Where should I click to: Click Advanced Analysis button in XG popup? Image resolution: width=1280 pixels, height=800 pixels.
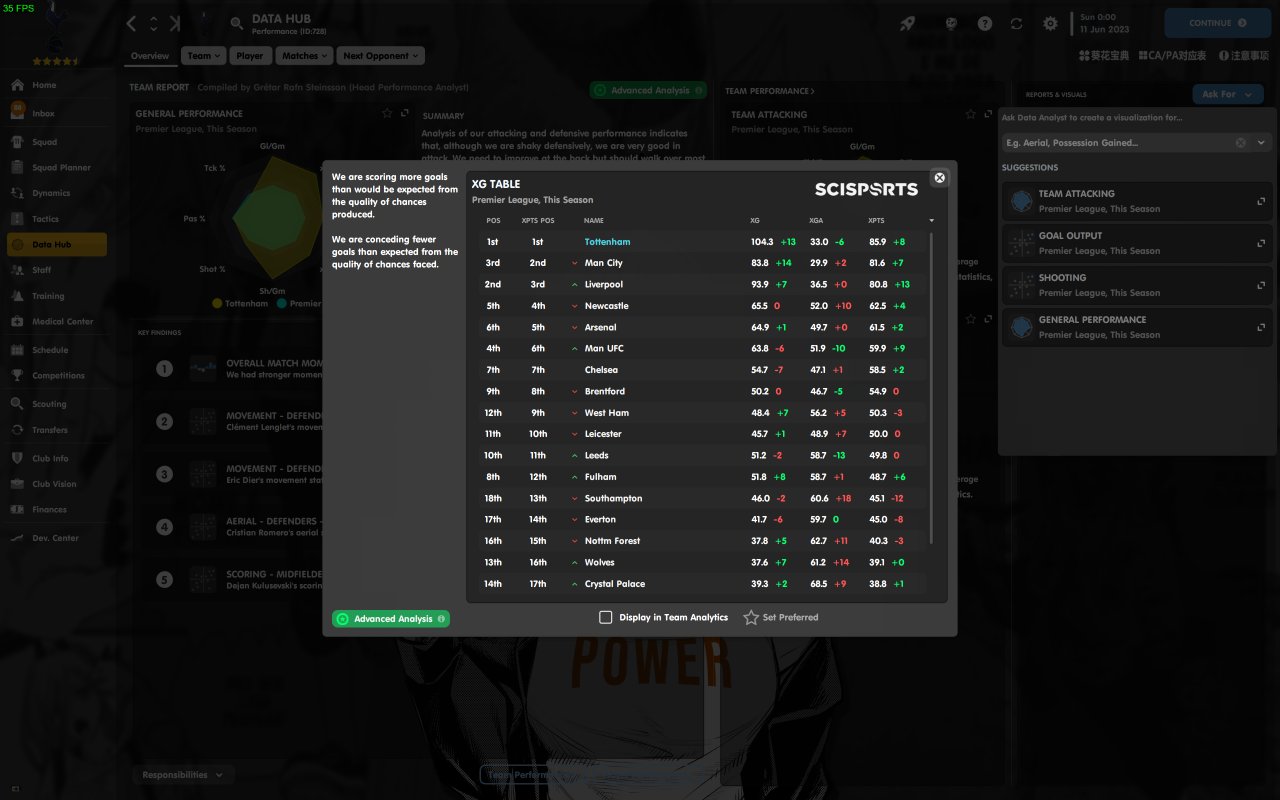click(391, 619)
